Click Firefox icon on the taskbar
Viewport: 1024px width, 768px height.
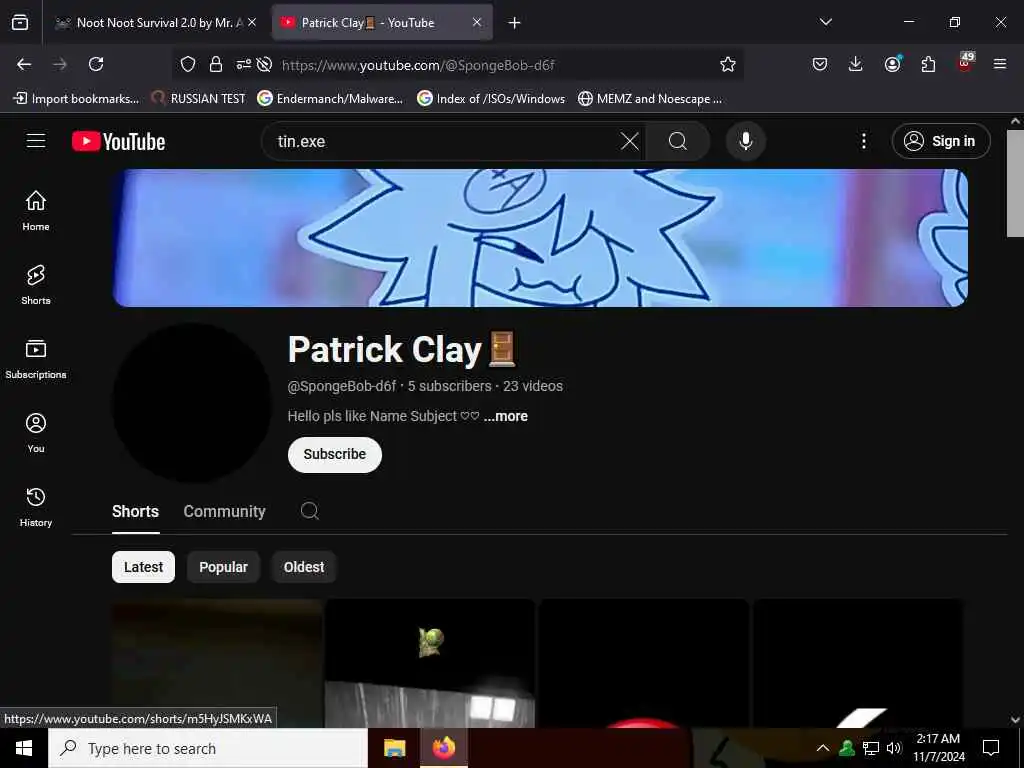(x=443, y=748)
